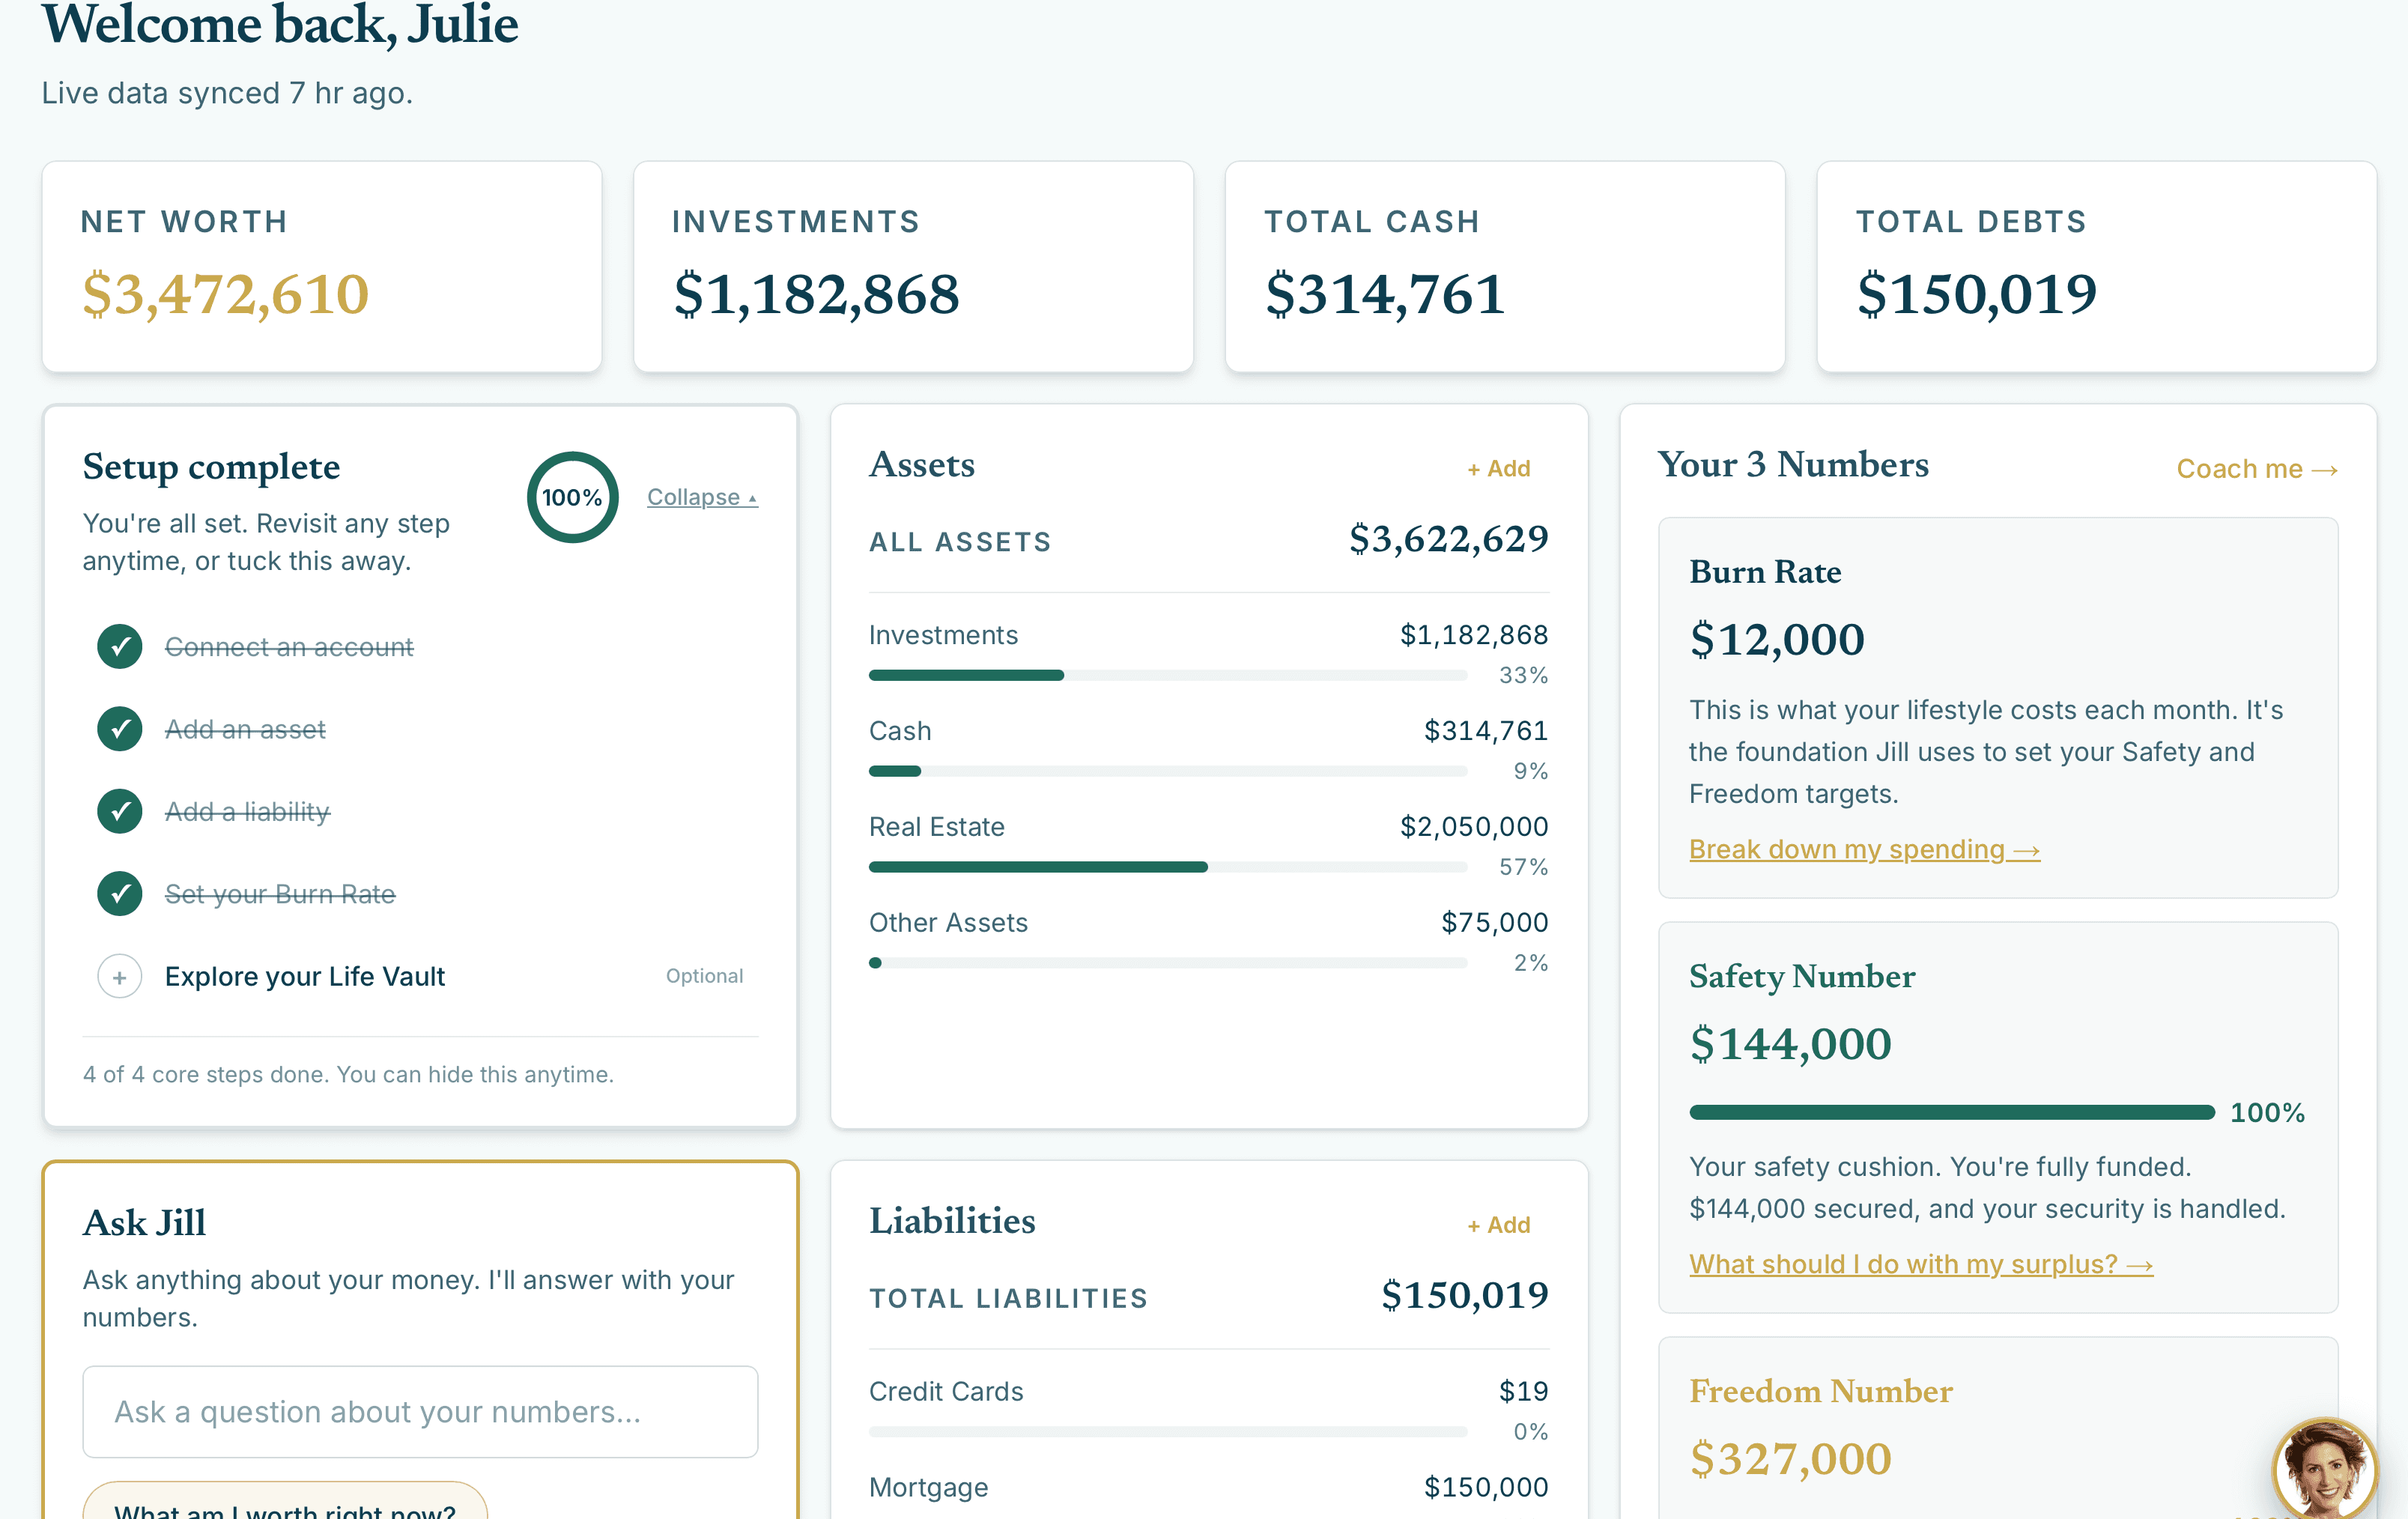Open the Coach me link
The image size is (2408, 1519).
[x=2257, y=469]
